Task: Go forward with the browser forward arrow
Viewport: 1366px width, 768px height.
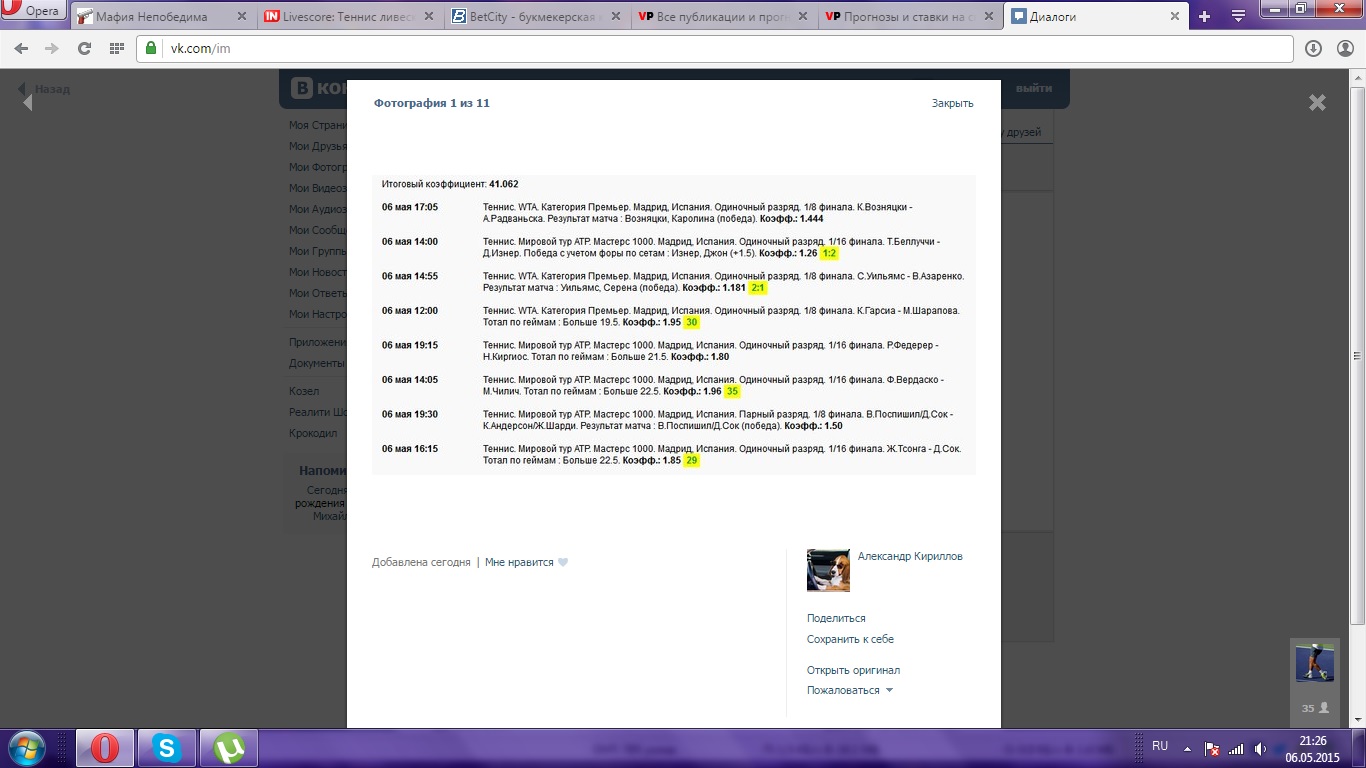Action: [x=52, y=49]
